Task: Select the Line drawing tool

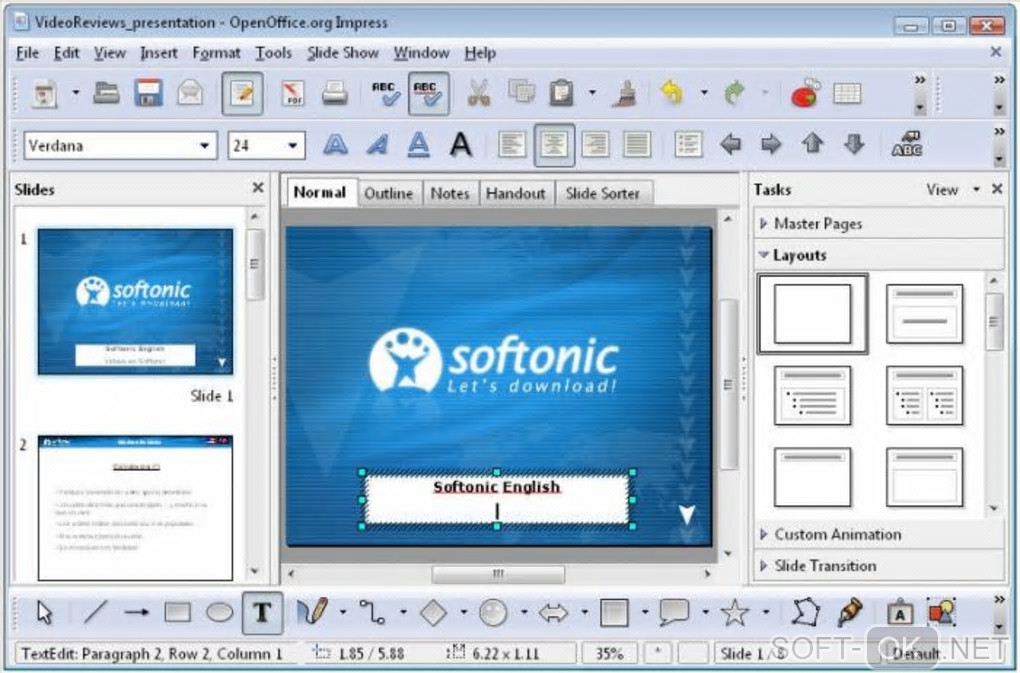Action: (x=95, y=613)
